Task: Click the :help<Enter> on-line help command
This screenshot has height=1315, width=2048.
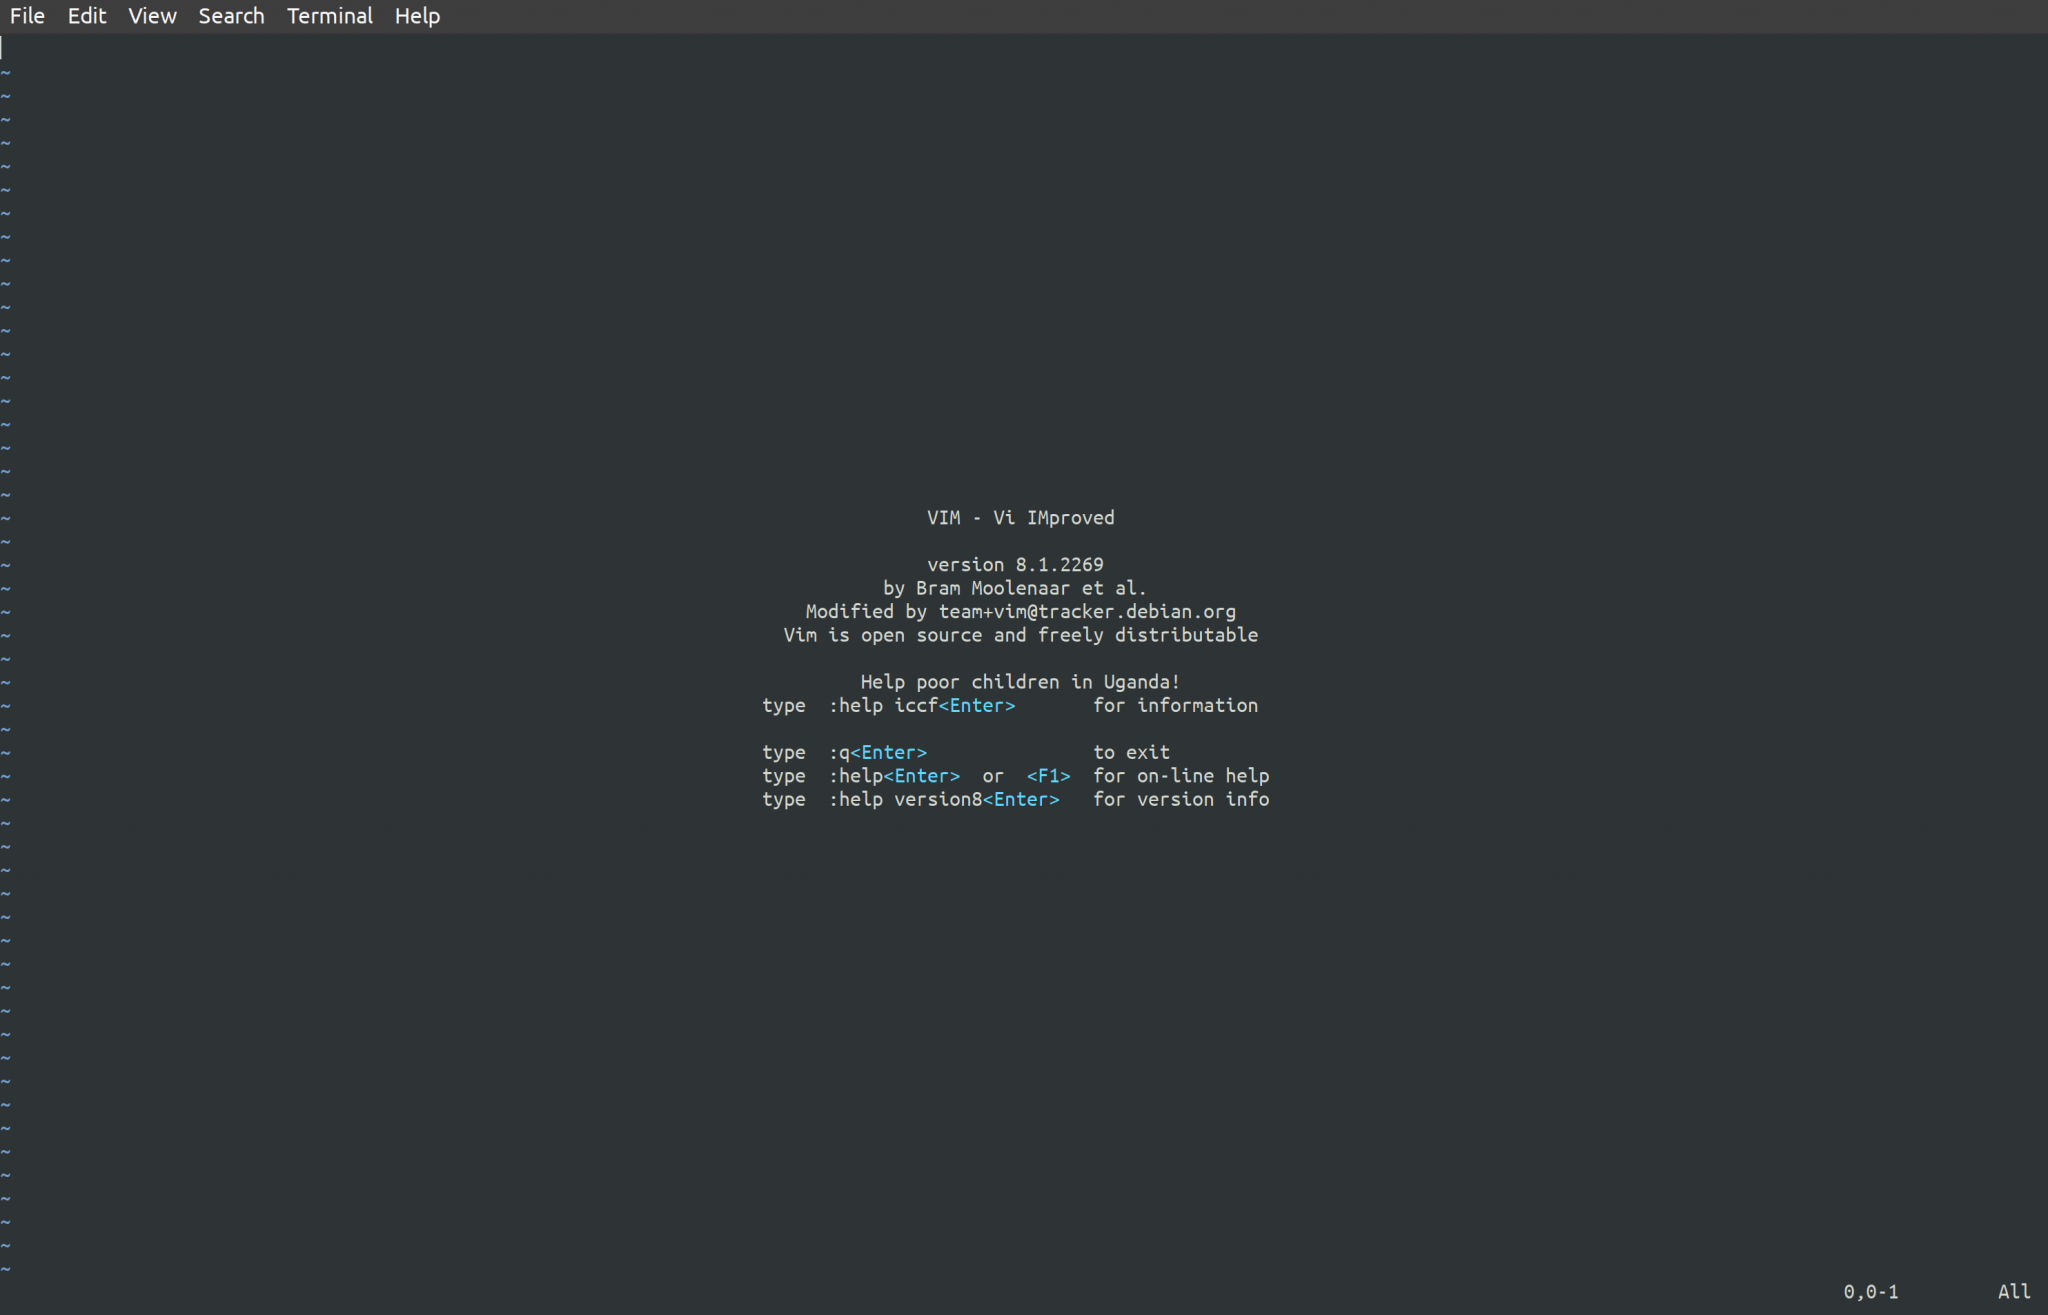Action: [897, 775]
